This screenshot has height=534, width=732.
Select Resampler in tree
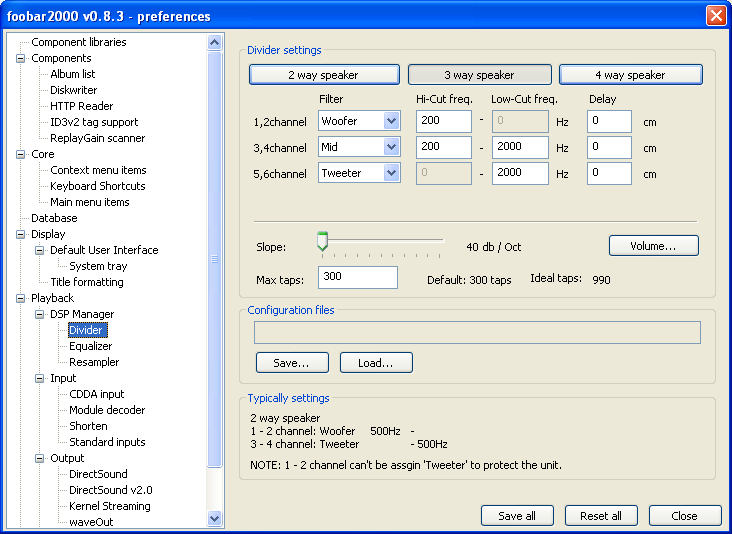[94, 362]
